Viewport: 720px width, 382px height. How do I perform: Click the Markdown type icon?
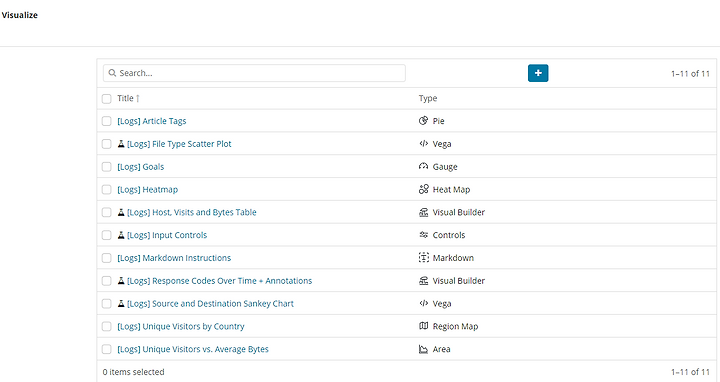[423, 258]
